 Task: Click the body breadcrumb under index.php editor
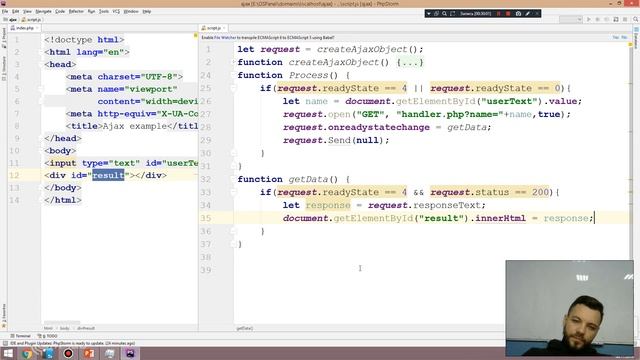pyautogui.click(x=64, y=328)
